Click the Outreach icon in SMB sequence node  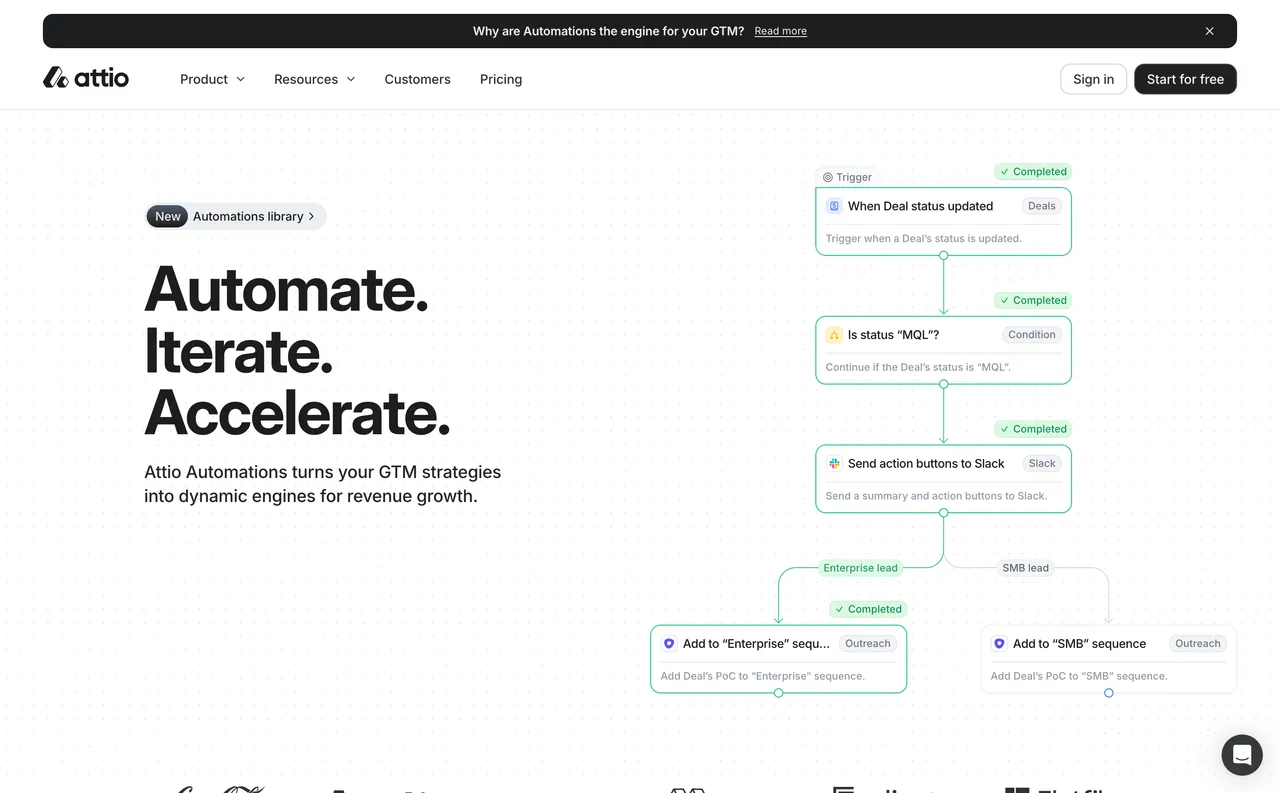pos(999,644)
